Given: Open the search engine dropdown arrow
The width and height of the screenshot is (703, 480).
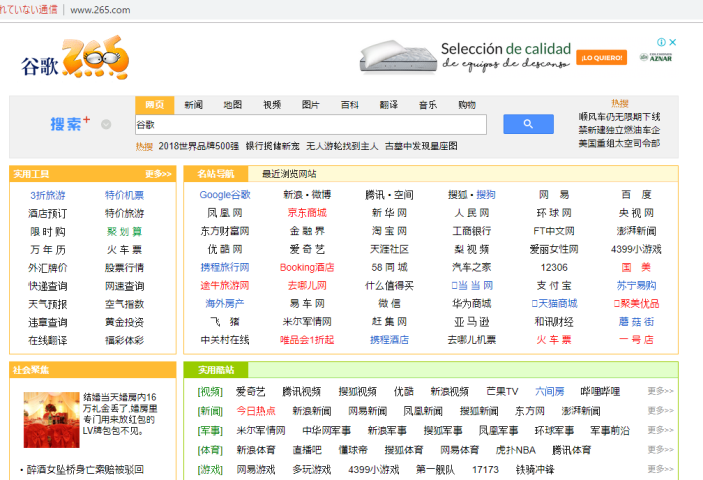Looking at the screenshot, I should [x=106, y=125].
